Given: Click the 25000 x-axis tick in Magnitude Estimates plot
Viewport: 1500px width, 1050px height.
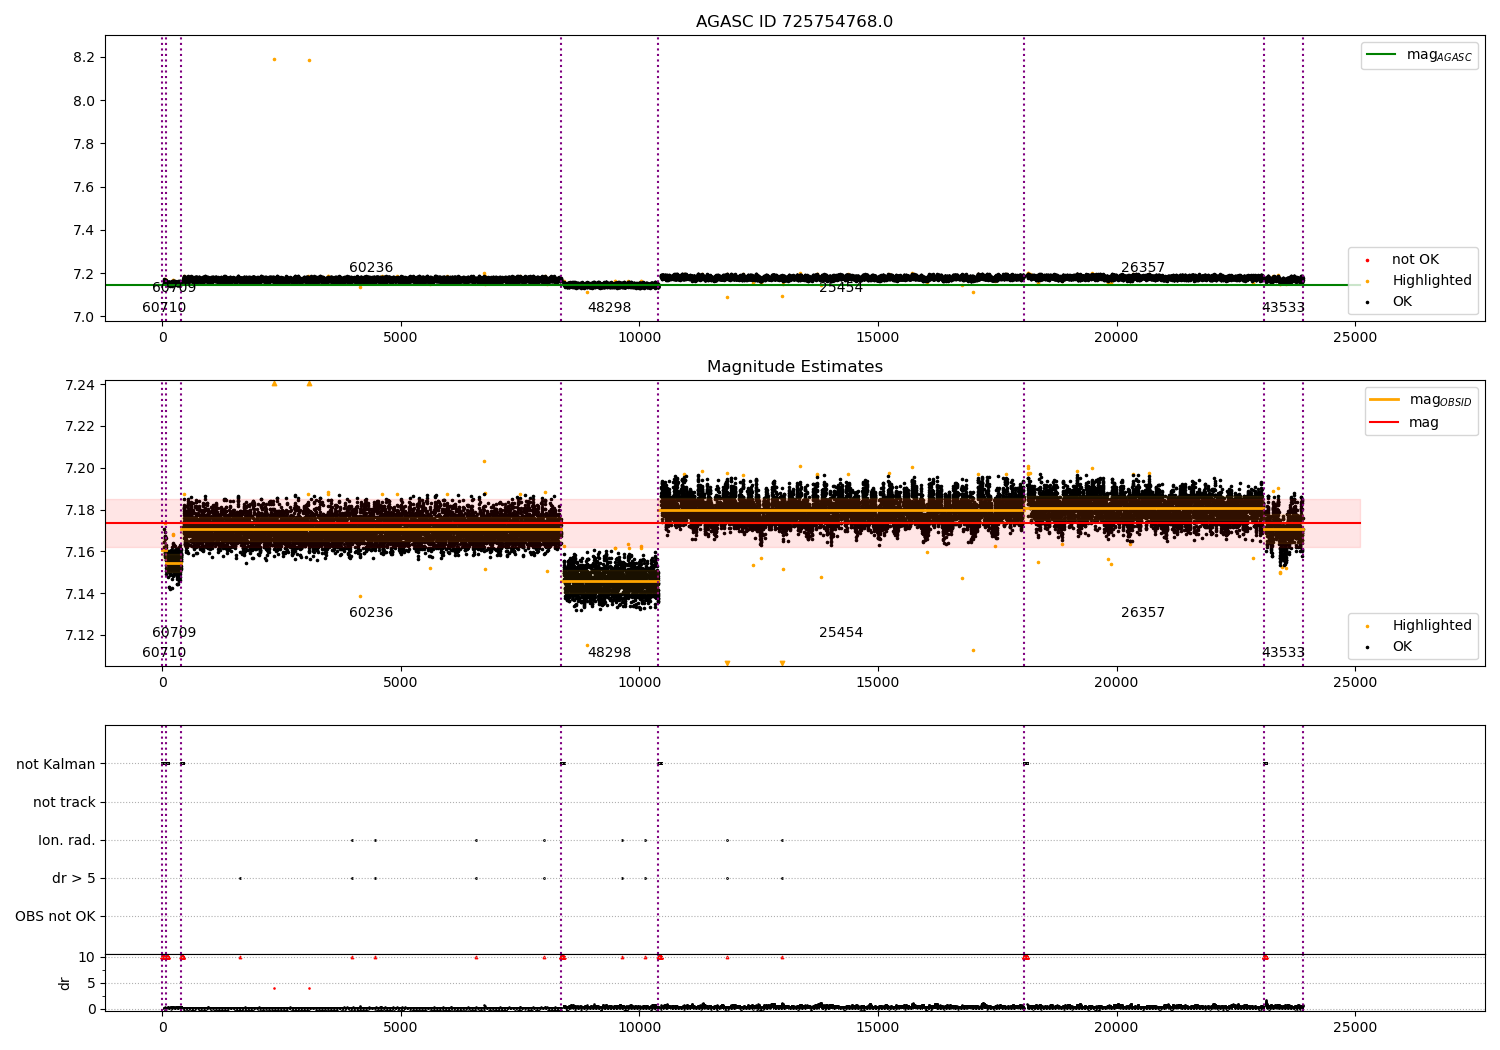Looking at the screenshot, I should [x=1355, y=683].
